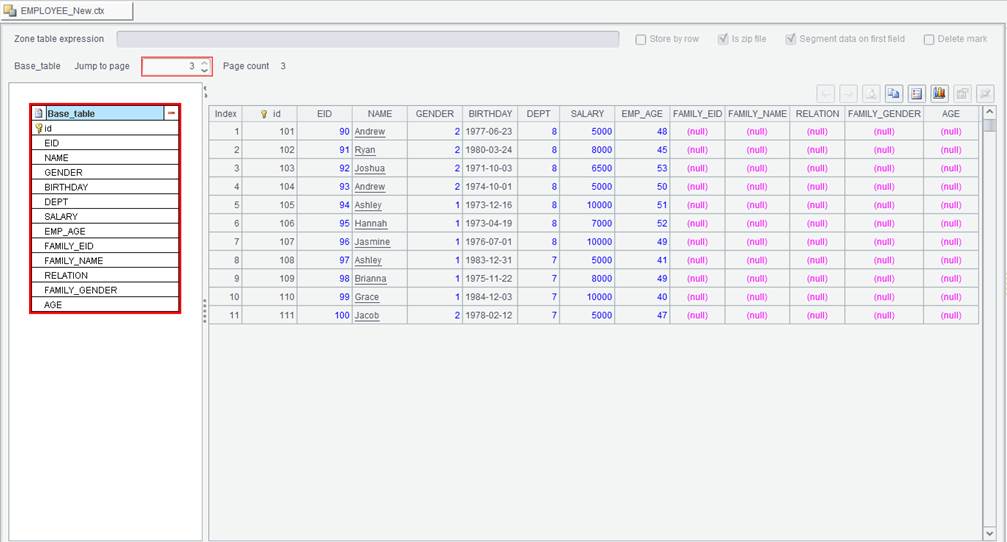Screen dimensions: 1007x542
Task: Select the DEPT field in Base_table
Action: pyautogui.click(x=105, y=202)
